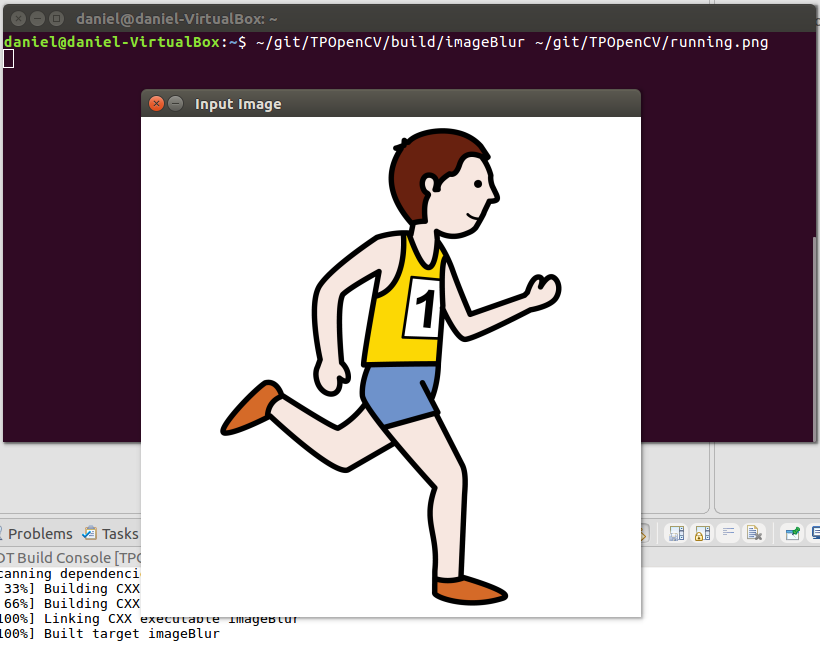The image size is (820, 647).
Task: Clear the console with the document-X icon
Action: [754, 533]
